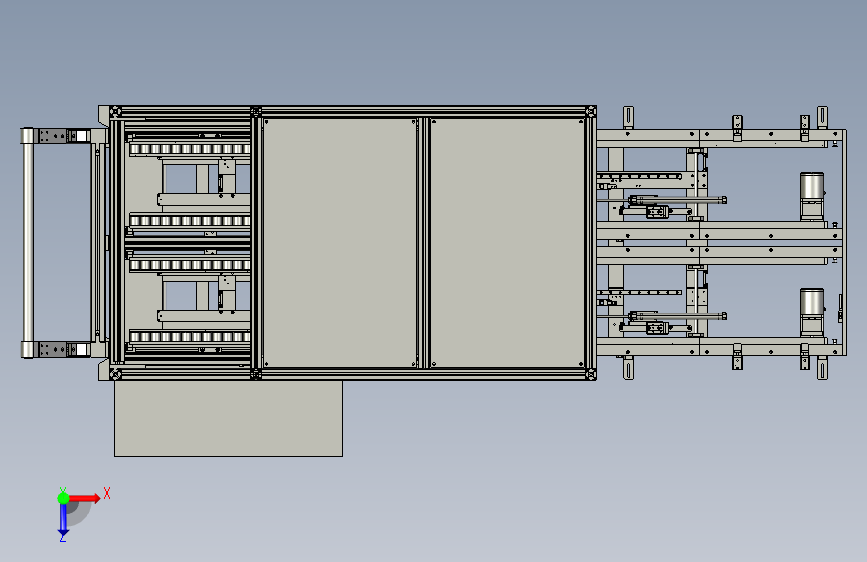
Task: Select the center vertical divider between cover panels
Action: (424, 242)
